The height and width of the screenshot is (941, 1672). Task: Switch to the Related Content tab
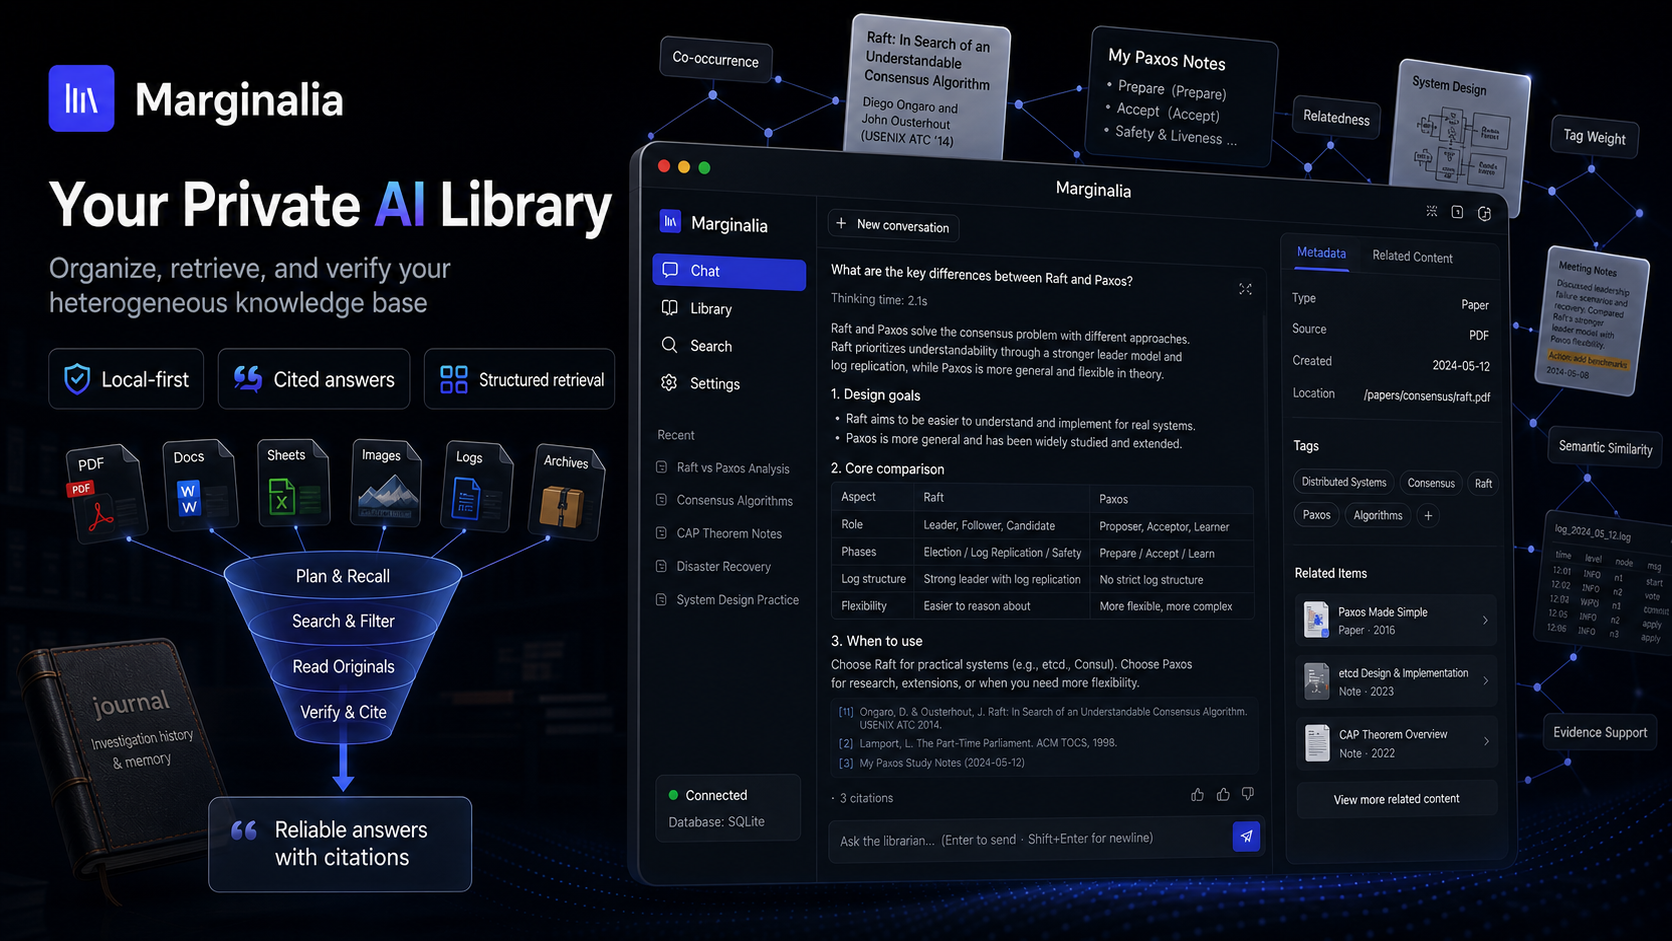pos(1412,257)
